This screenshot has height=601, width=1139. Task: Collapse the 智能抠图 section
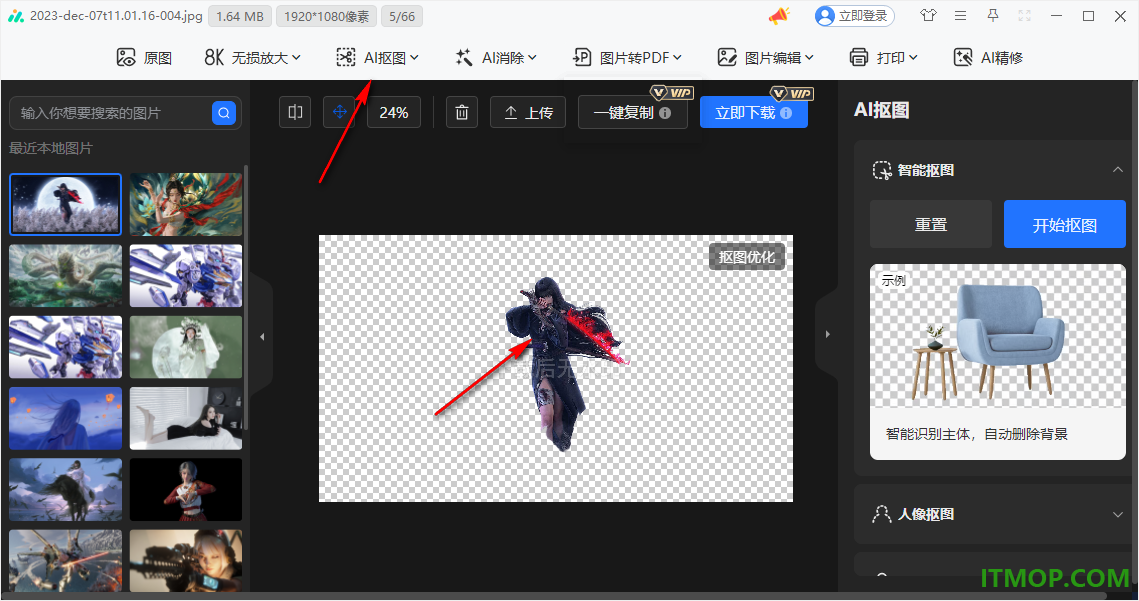pyautogui.click(x=1117, y=170)
